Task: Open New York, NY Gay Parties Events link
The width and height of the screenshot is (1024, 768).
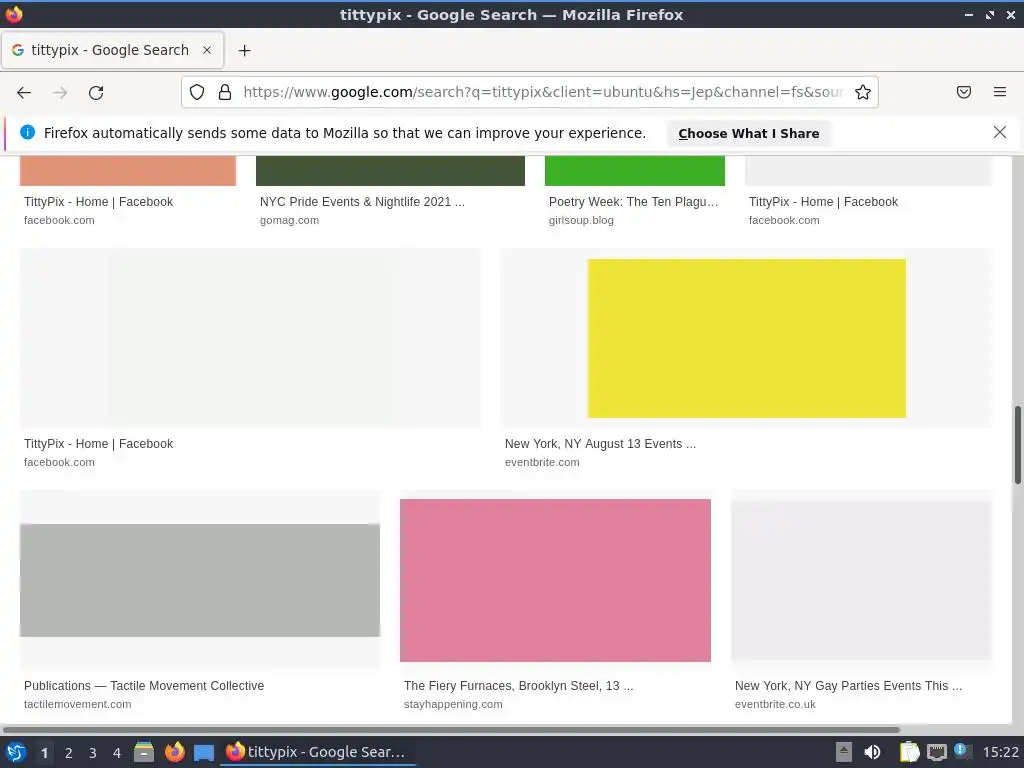Action: click(x=848, y=686)
